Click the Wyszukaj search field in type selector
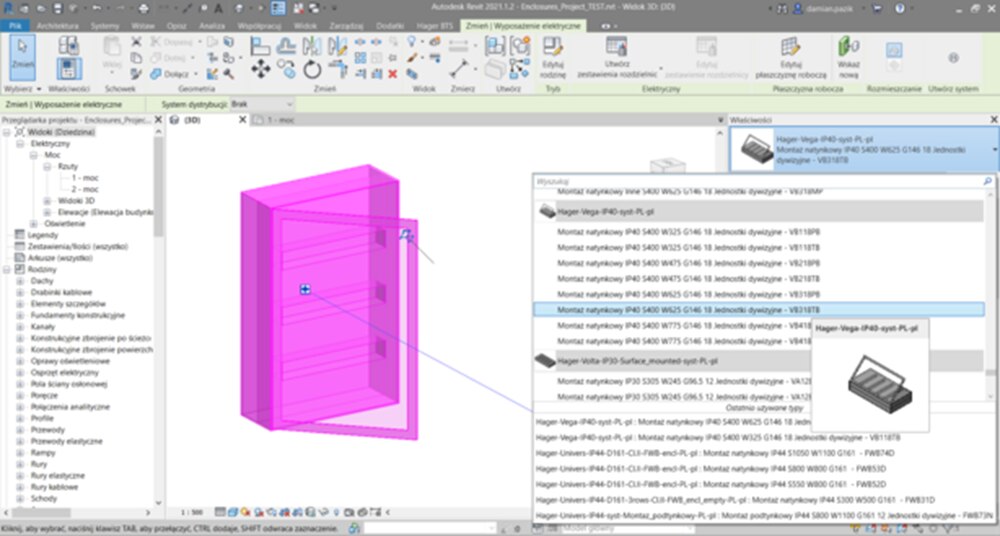1000x536 pixels. click(760, 182)
